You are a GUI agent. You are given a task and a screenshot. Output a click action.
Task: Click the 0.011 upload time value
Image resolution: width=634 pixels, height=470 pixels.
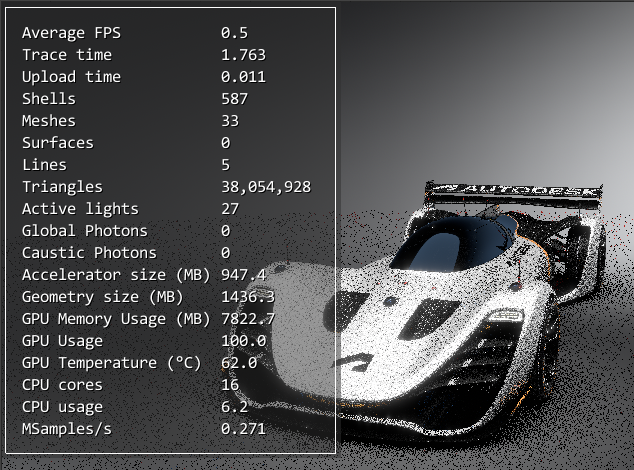(243, 77)
